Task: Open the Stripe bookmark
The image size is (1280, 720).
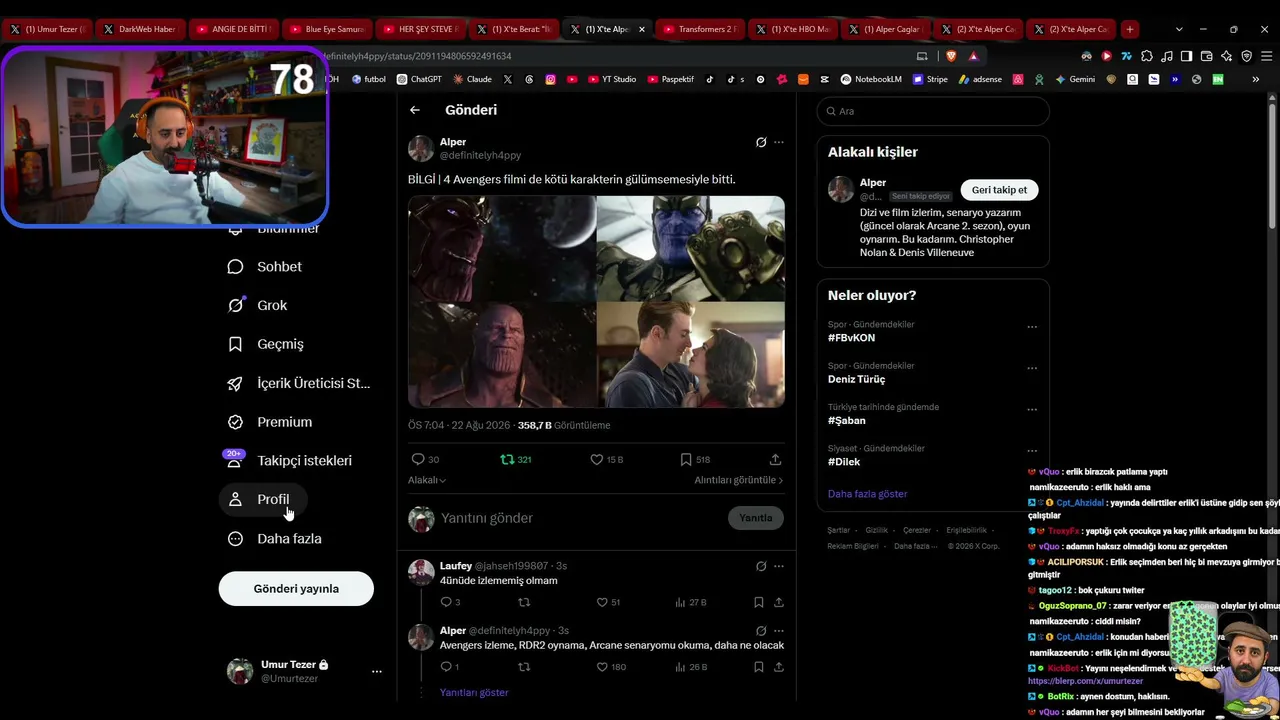Action: click(x=930, y=79)
